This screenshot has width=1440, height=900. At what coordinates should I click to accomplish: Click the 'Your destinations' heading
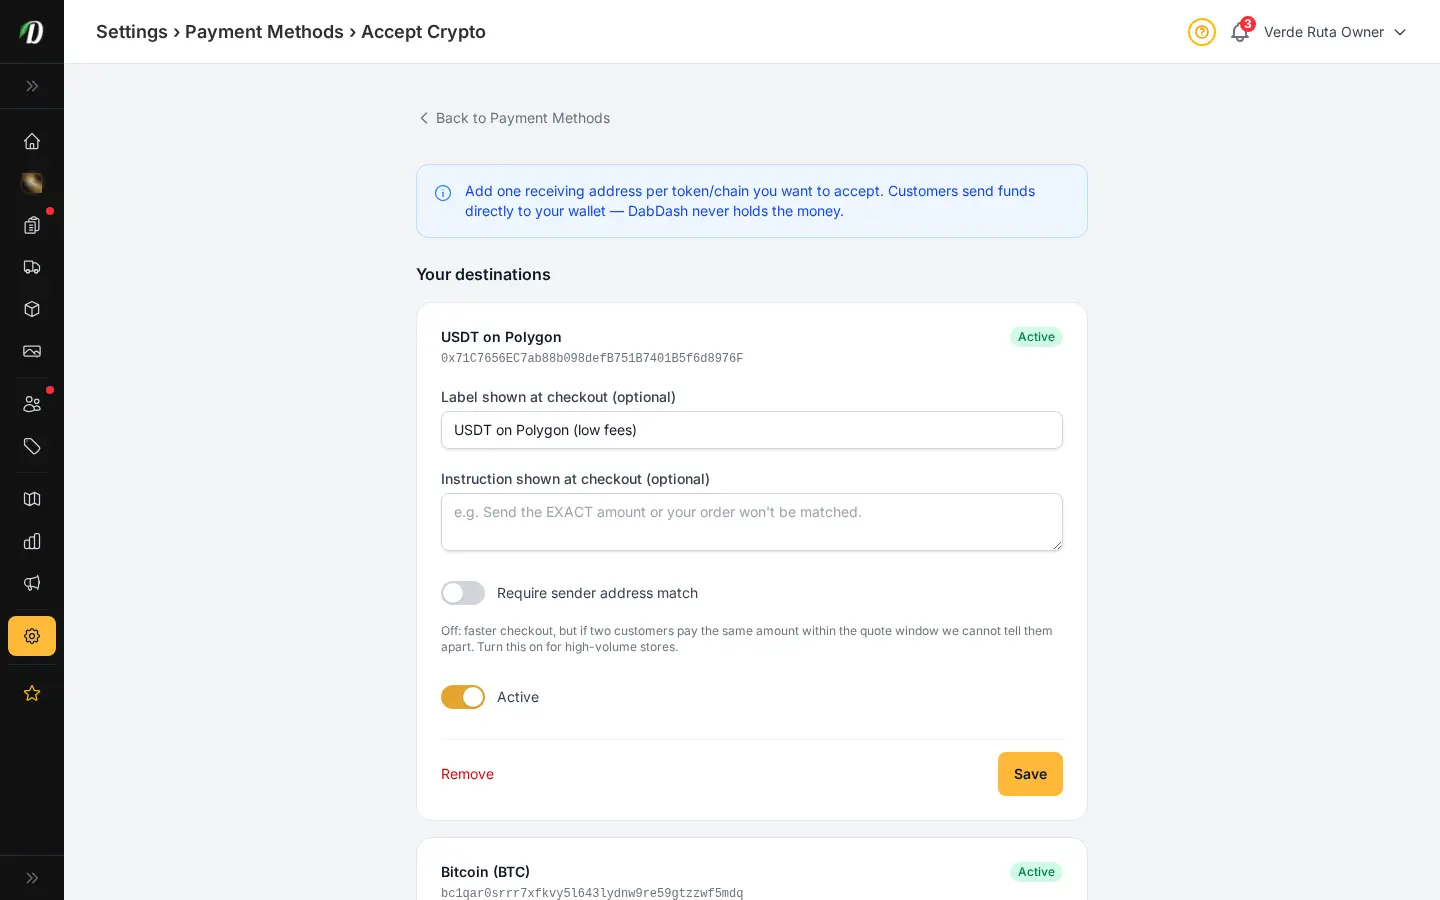click(483, 274)
